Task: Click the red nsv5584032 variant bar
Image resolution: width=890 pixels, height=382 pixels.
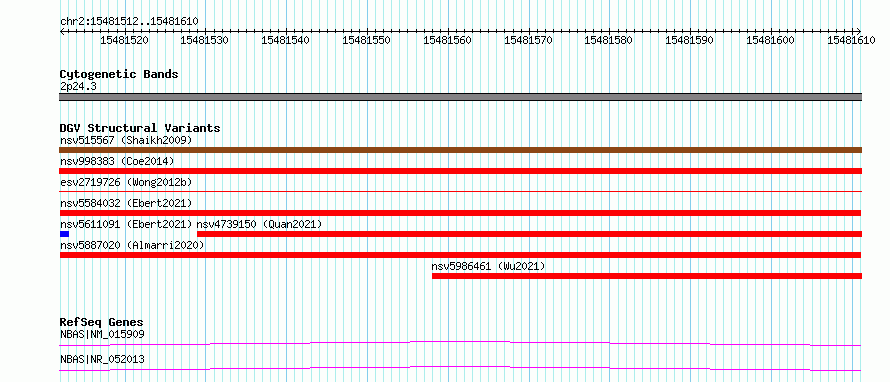Action: [x=460, y=213]
